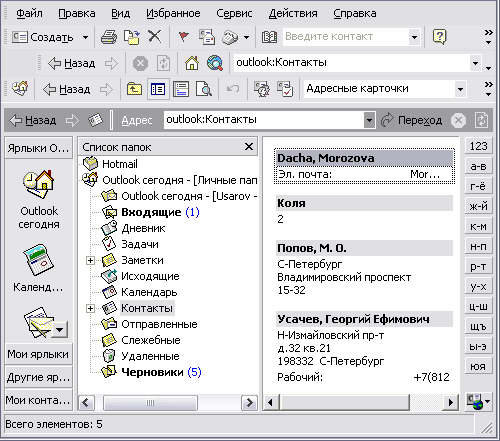Open the Создать button dropdown arrow
This screenshot has height=441, width=500.
pos(86,37)
